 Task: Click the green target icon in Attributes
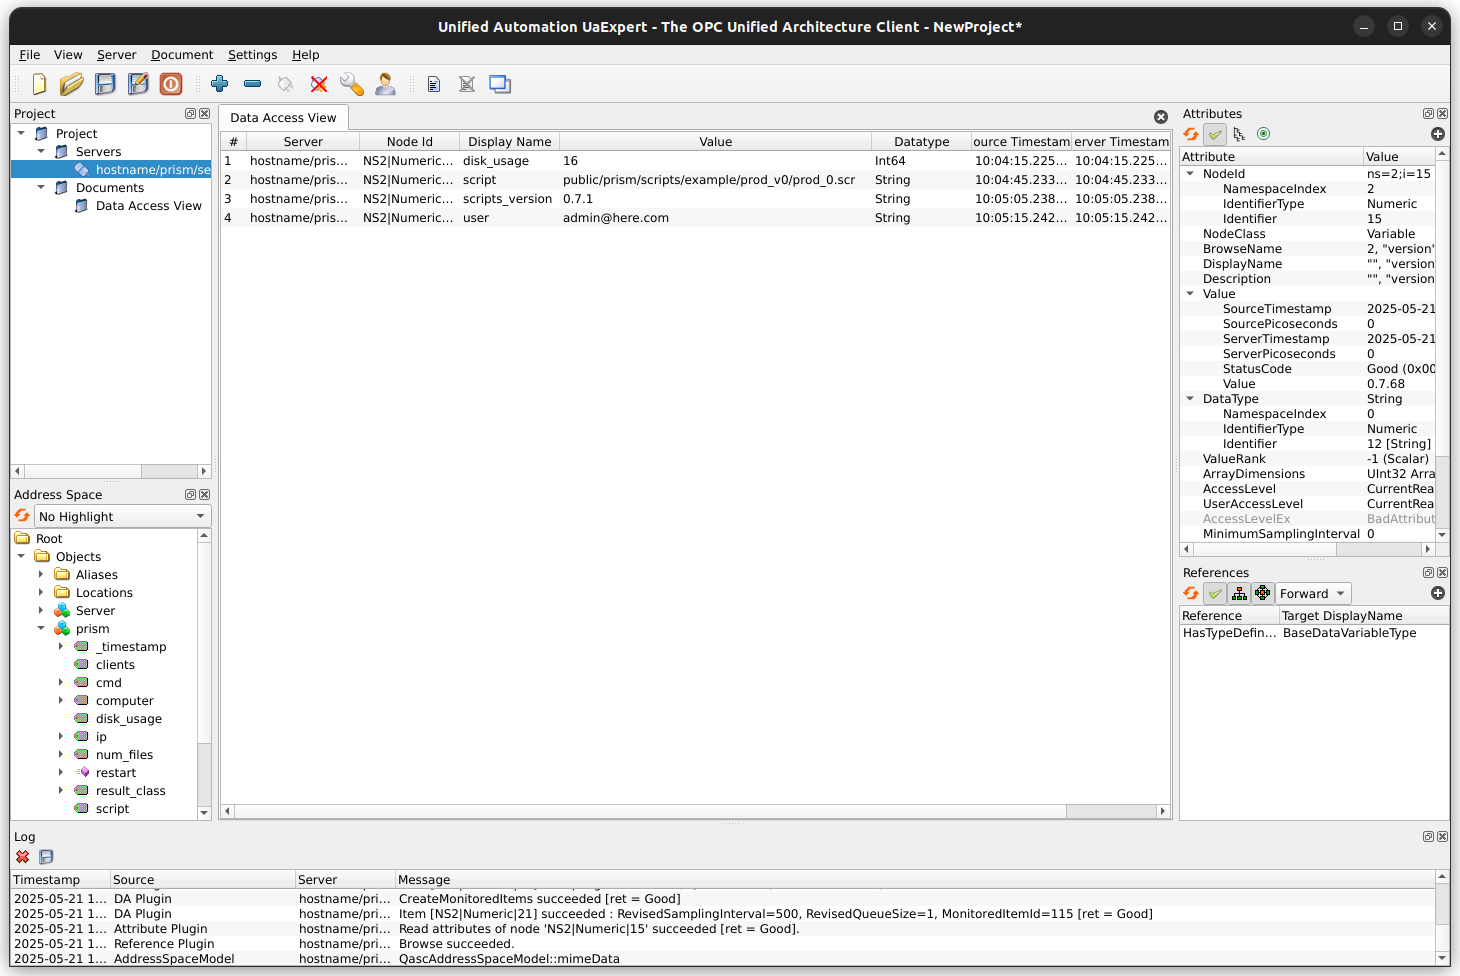(x=1263, y=134)
